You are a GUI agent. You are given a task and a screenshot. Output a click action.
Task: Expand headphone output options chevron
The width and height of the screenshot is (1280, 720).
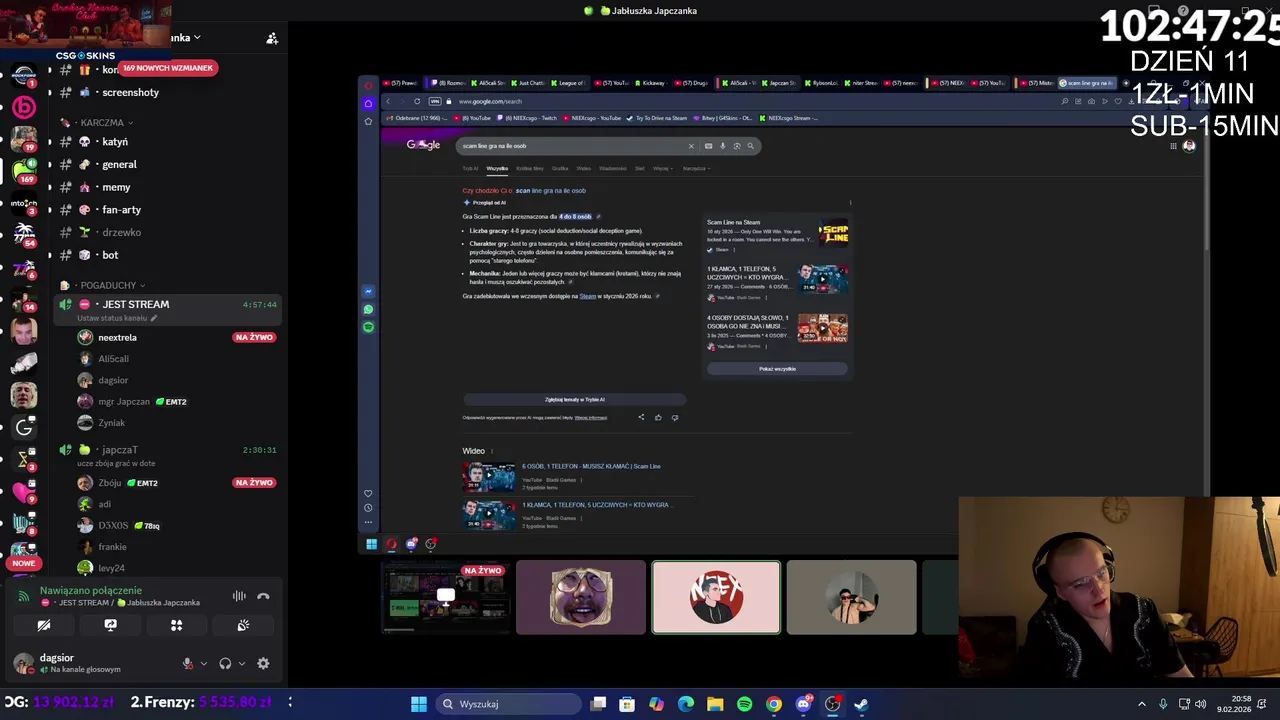[x=241, y=663]
